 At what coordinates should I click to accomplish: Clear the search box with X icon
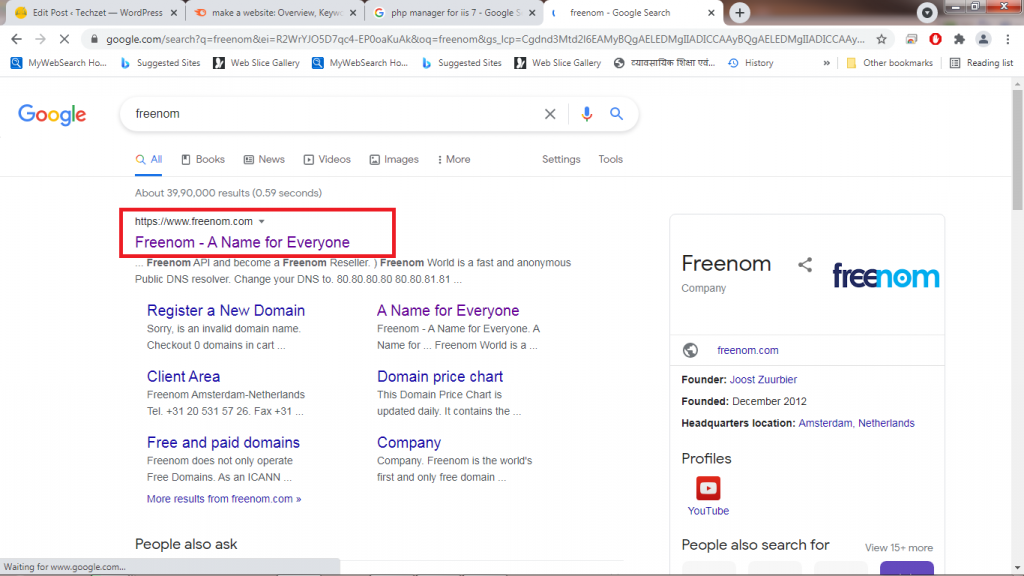550,114
